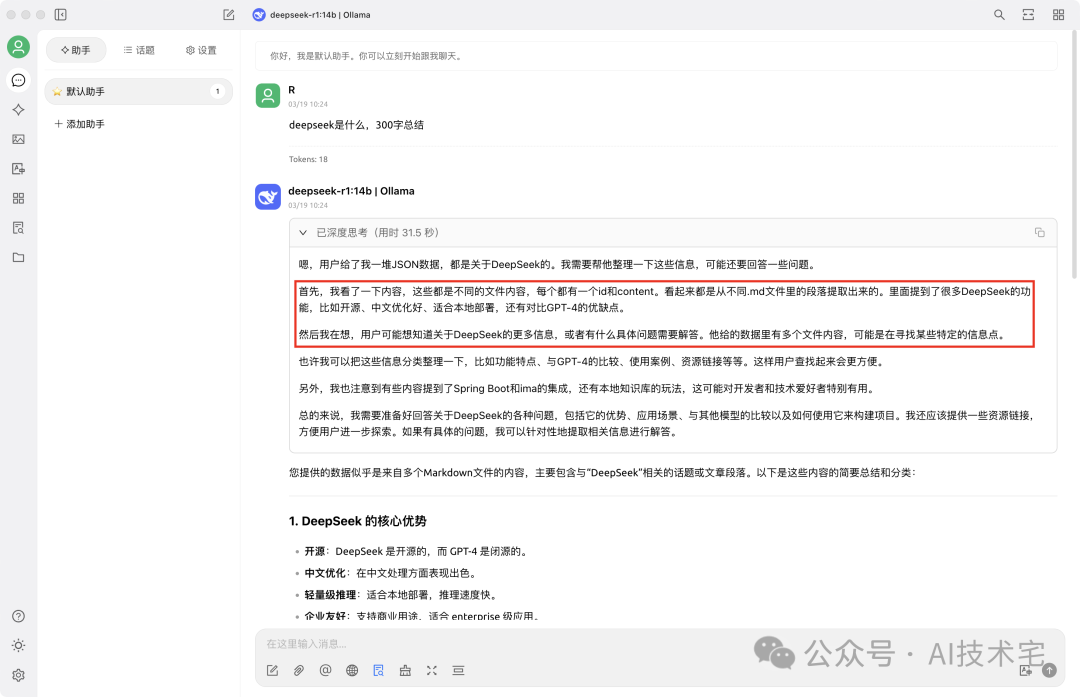This screenshot has height=697, width=1080.
Task: Click the 已深度思考（用时 31.5 秒）label
Action: click(377, 233)
